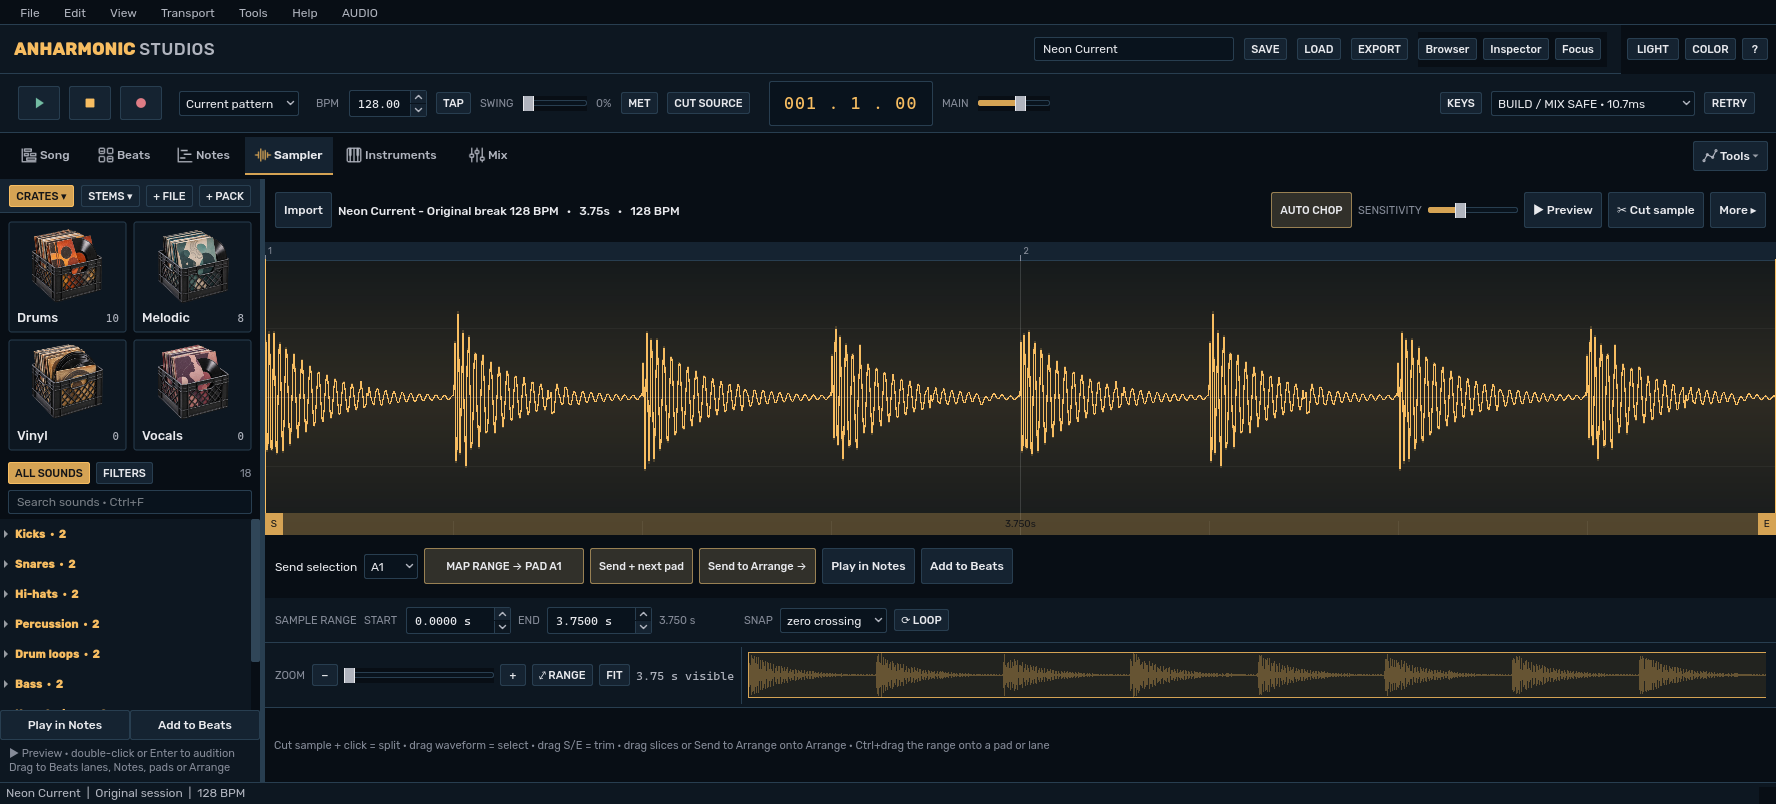Click Send + next pad
Screen dimensions: 1776x804
(x=641, y=566)
